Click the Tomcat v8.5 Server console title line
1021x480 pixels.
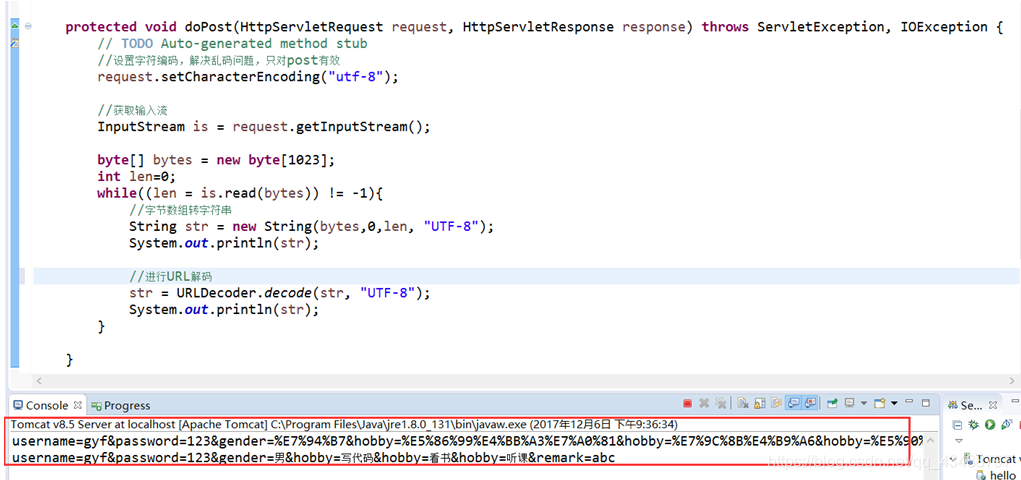coord(344,424)
